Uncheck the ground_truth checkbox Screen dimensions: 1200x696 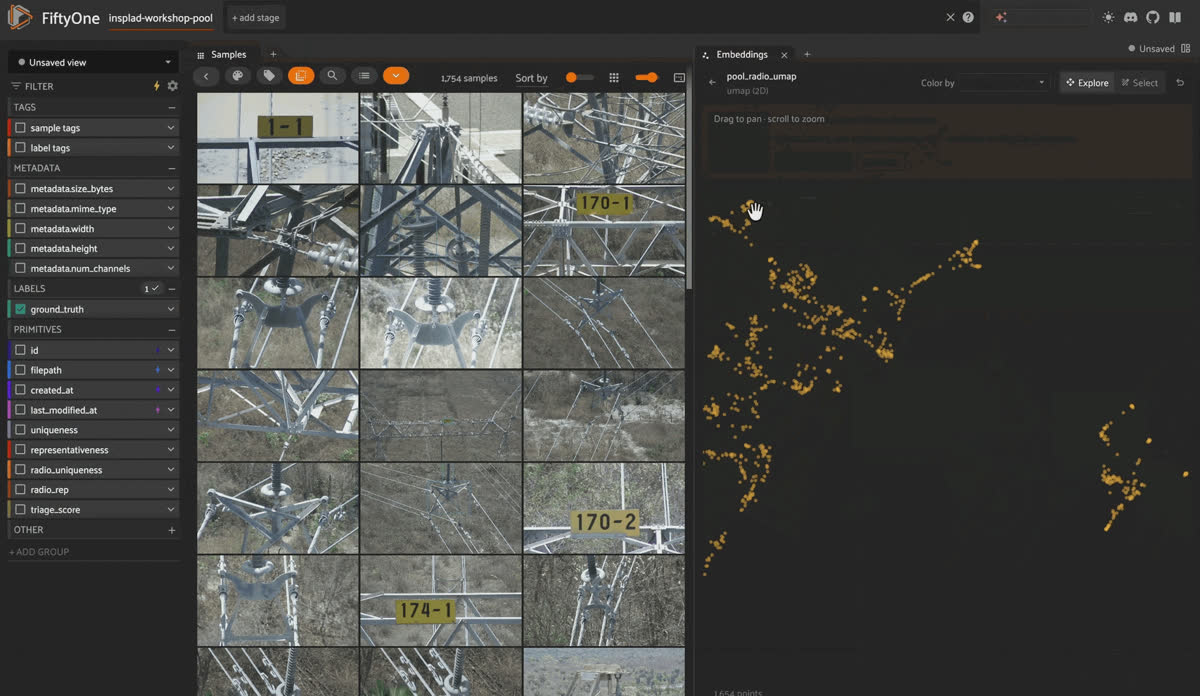[21, 309]
